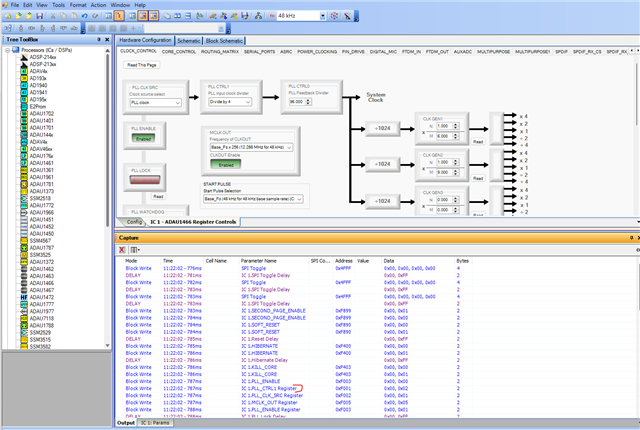Toggle the highlighted tree view toolbar button
The height and width of the screenshot is (430, 640).
[x=119, y=16]
